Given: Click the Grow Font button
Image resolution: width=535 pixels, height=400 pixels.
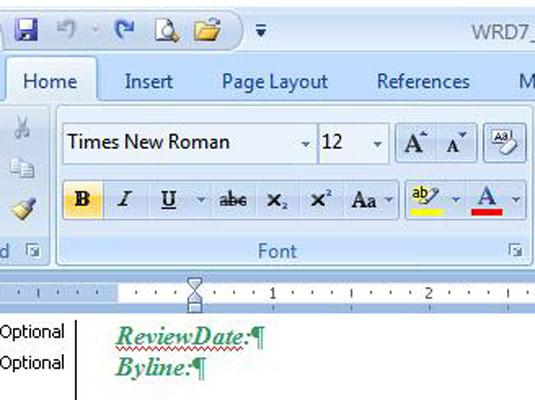Looking at the screenshot, I should (416, 143).
